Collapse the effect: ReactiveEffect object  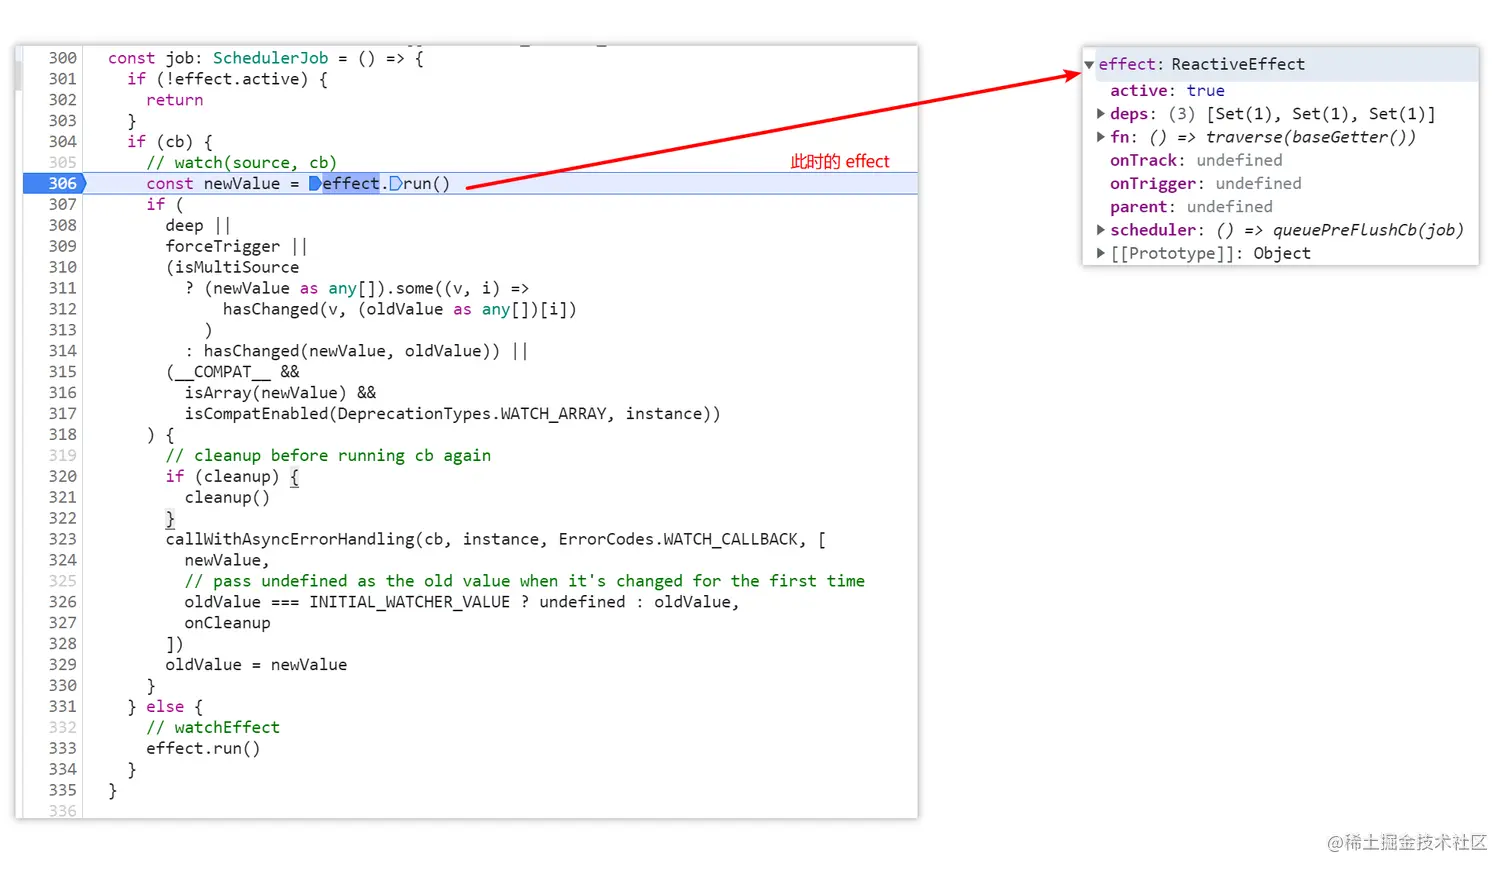coord(1090,65)
